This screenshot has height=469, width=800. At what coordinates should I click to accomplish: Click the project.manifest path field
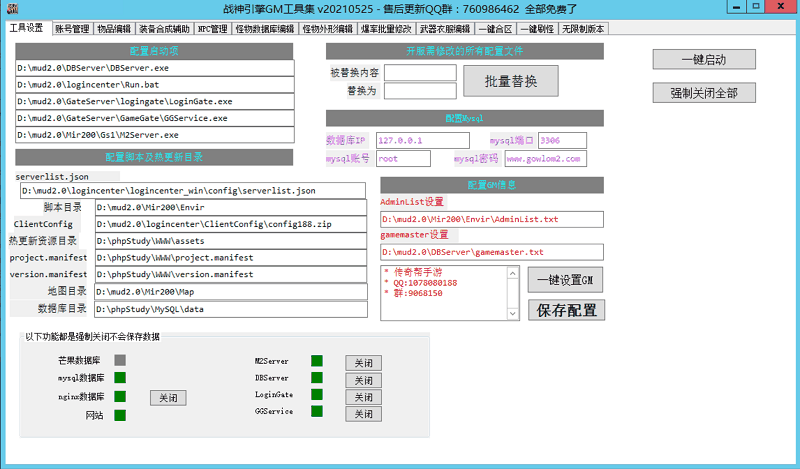pos(231,258)
